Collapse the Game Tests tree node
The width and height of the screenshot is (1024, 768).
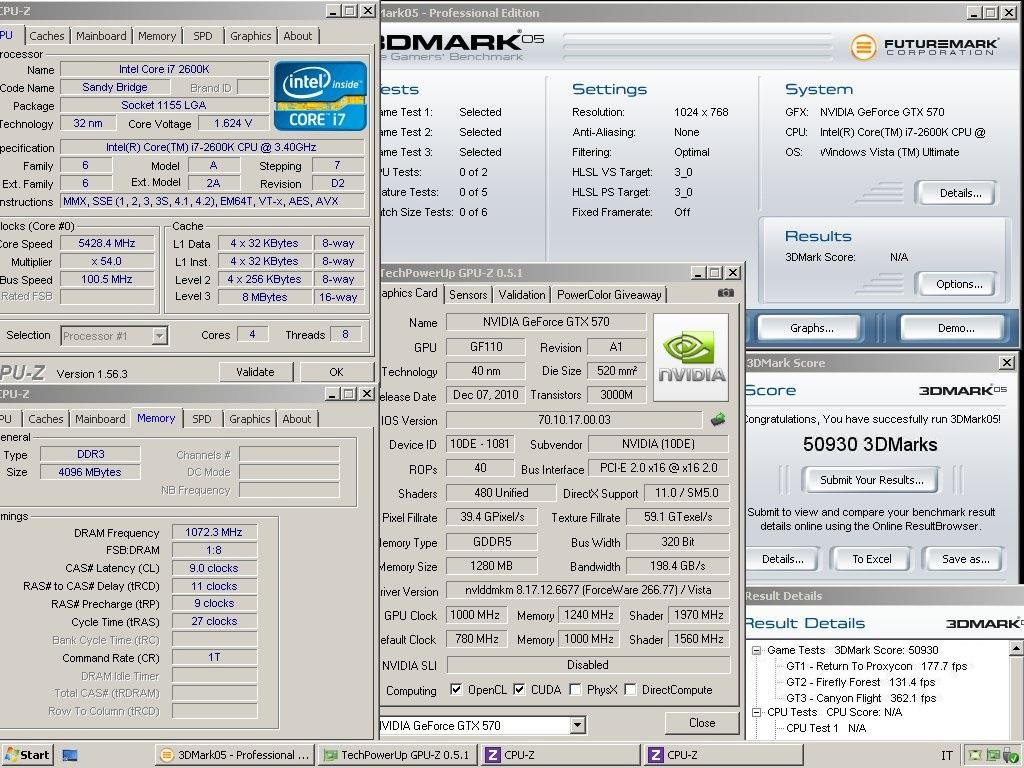click(757, 650)
